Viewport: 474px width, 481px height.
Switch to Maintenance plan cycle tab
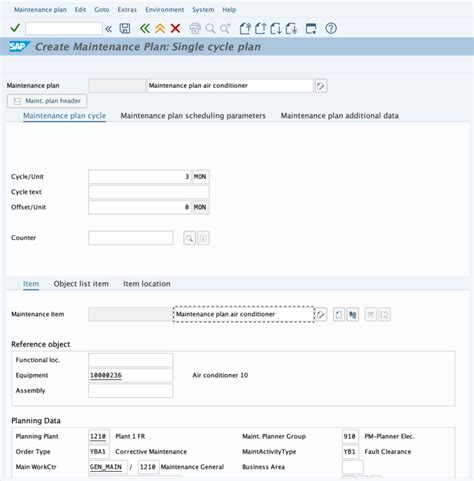click(x=64, y=116)
